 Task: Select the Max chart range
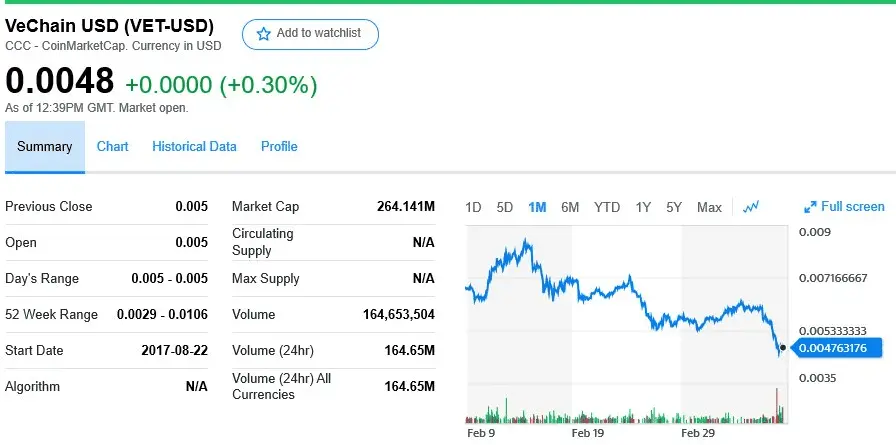(x=709, y=207)
